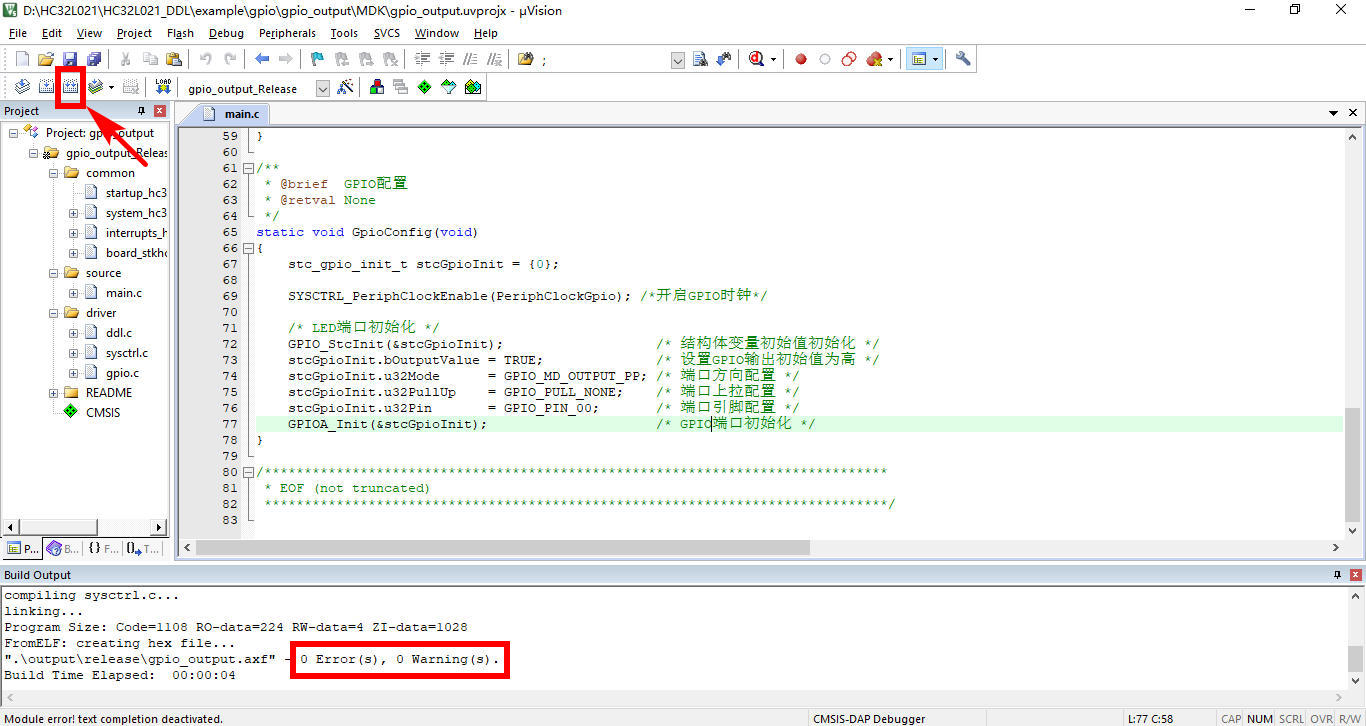
Task: Expand the README folder
Action: [x=53, y=393]
